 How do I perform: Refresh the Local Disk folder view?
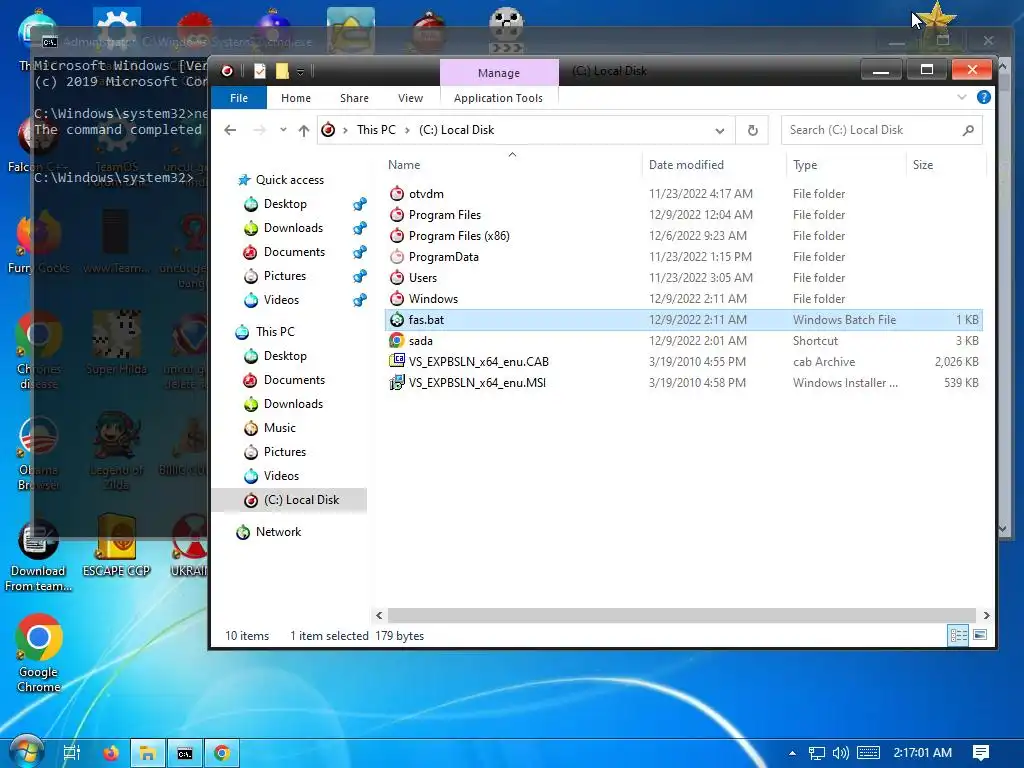point(752,130)
